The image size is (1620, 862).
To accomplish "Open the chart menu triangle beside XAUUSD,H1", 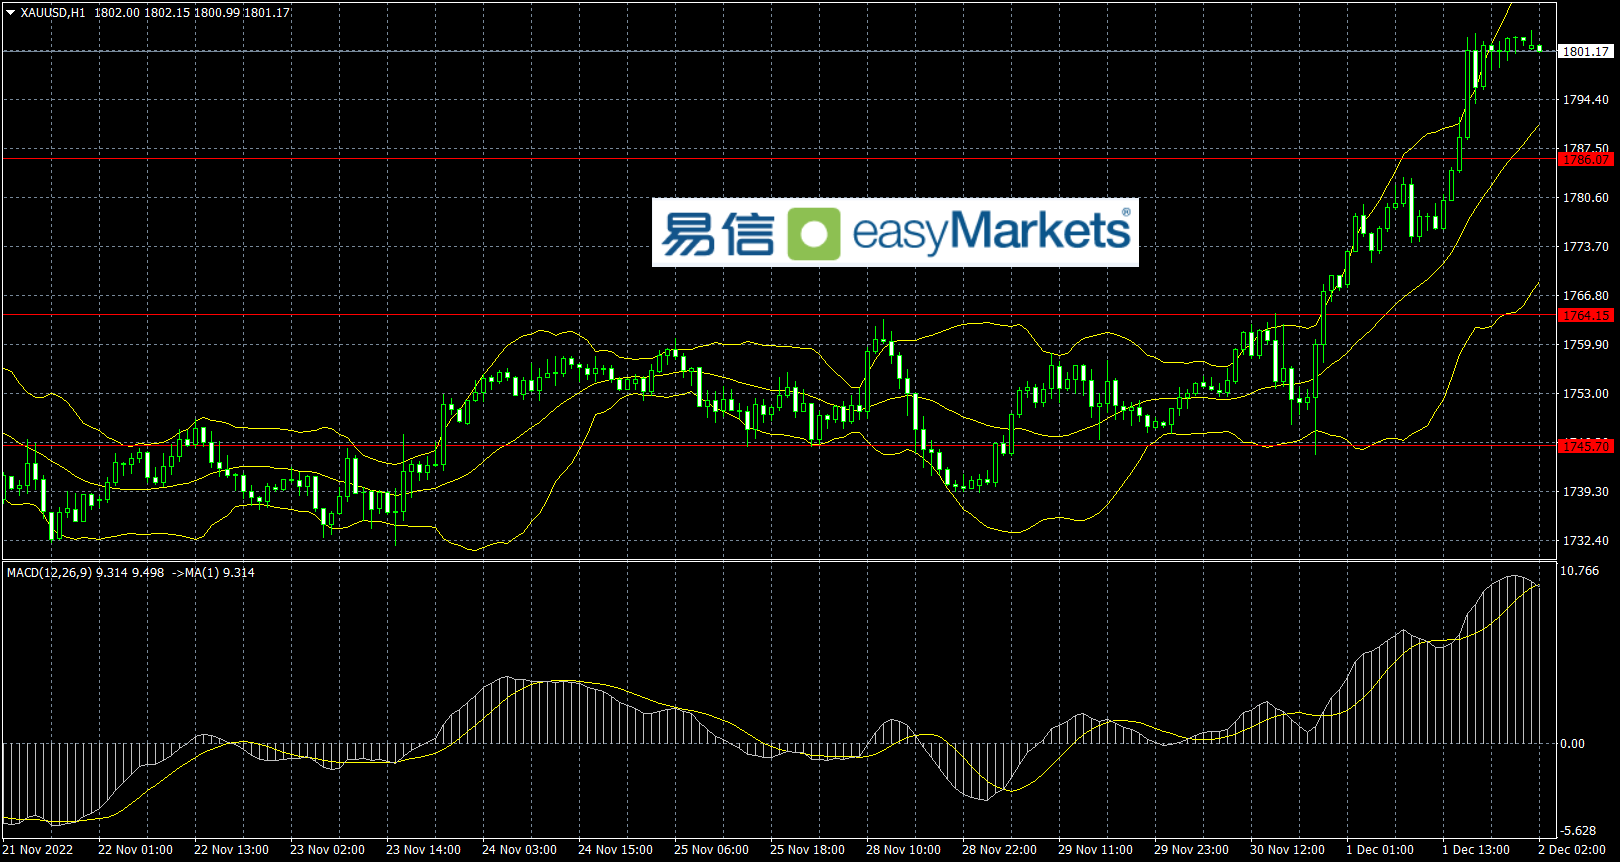I will (11, 13).
